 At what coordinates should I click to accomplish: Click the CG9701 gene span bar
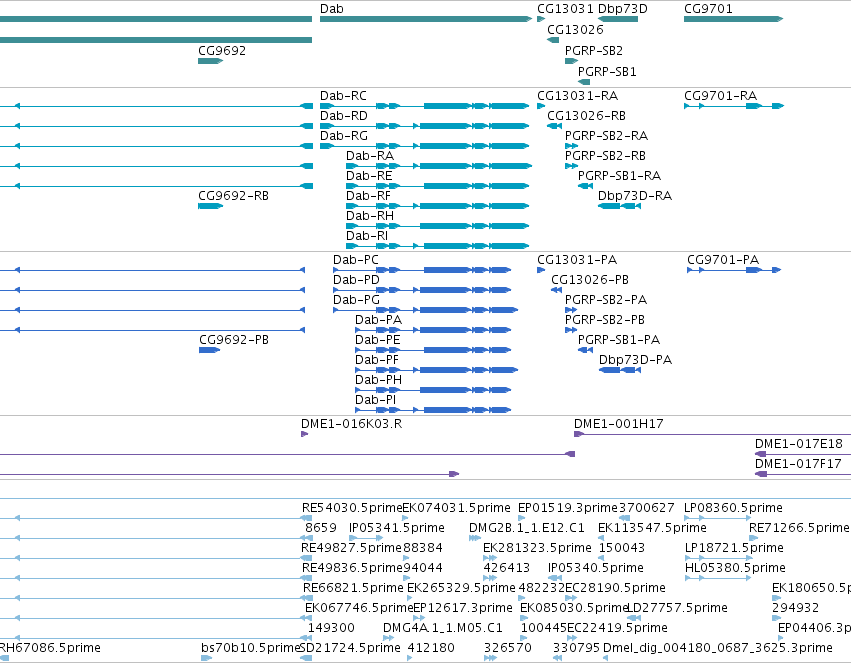tap(734, 19)
